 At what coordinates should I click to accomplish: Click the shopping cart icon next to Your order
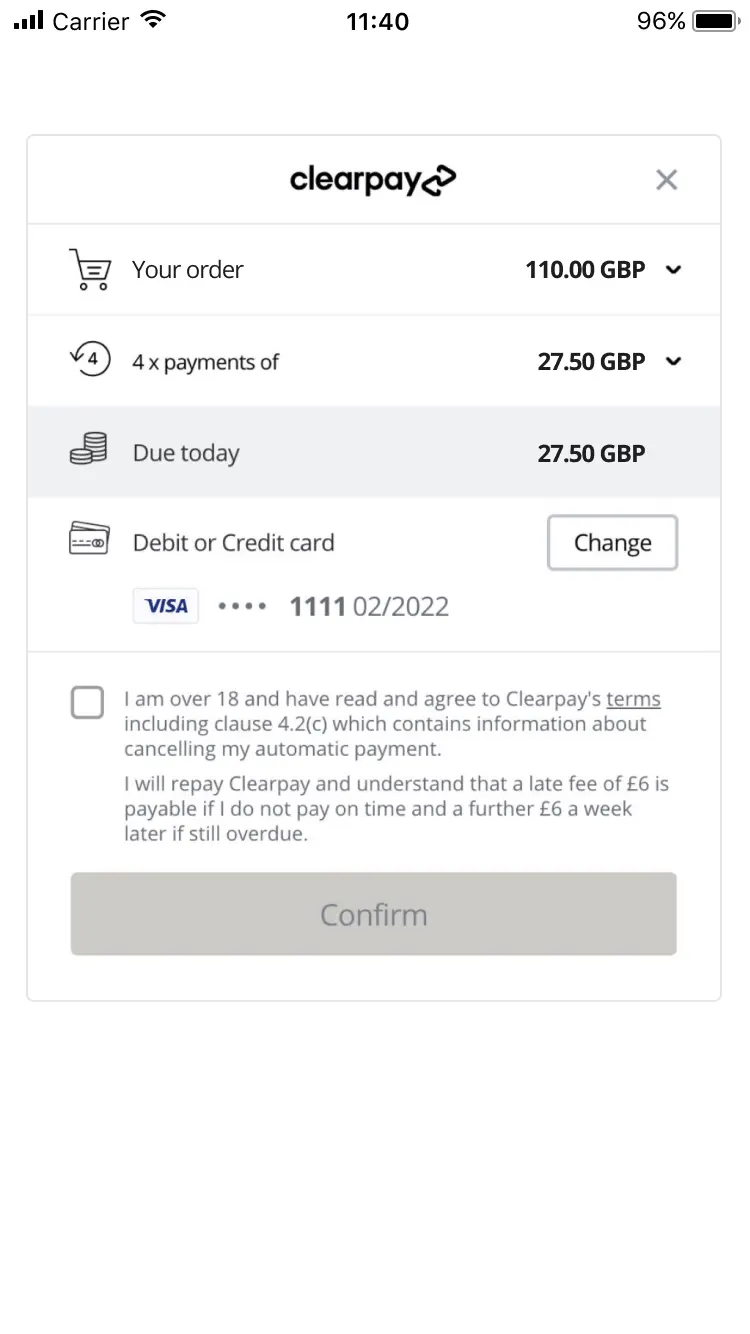tap(89, 269)
